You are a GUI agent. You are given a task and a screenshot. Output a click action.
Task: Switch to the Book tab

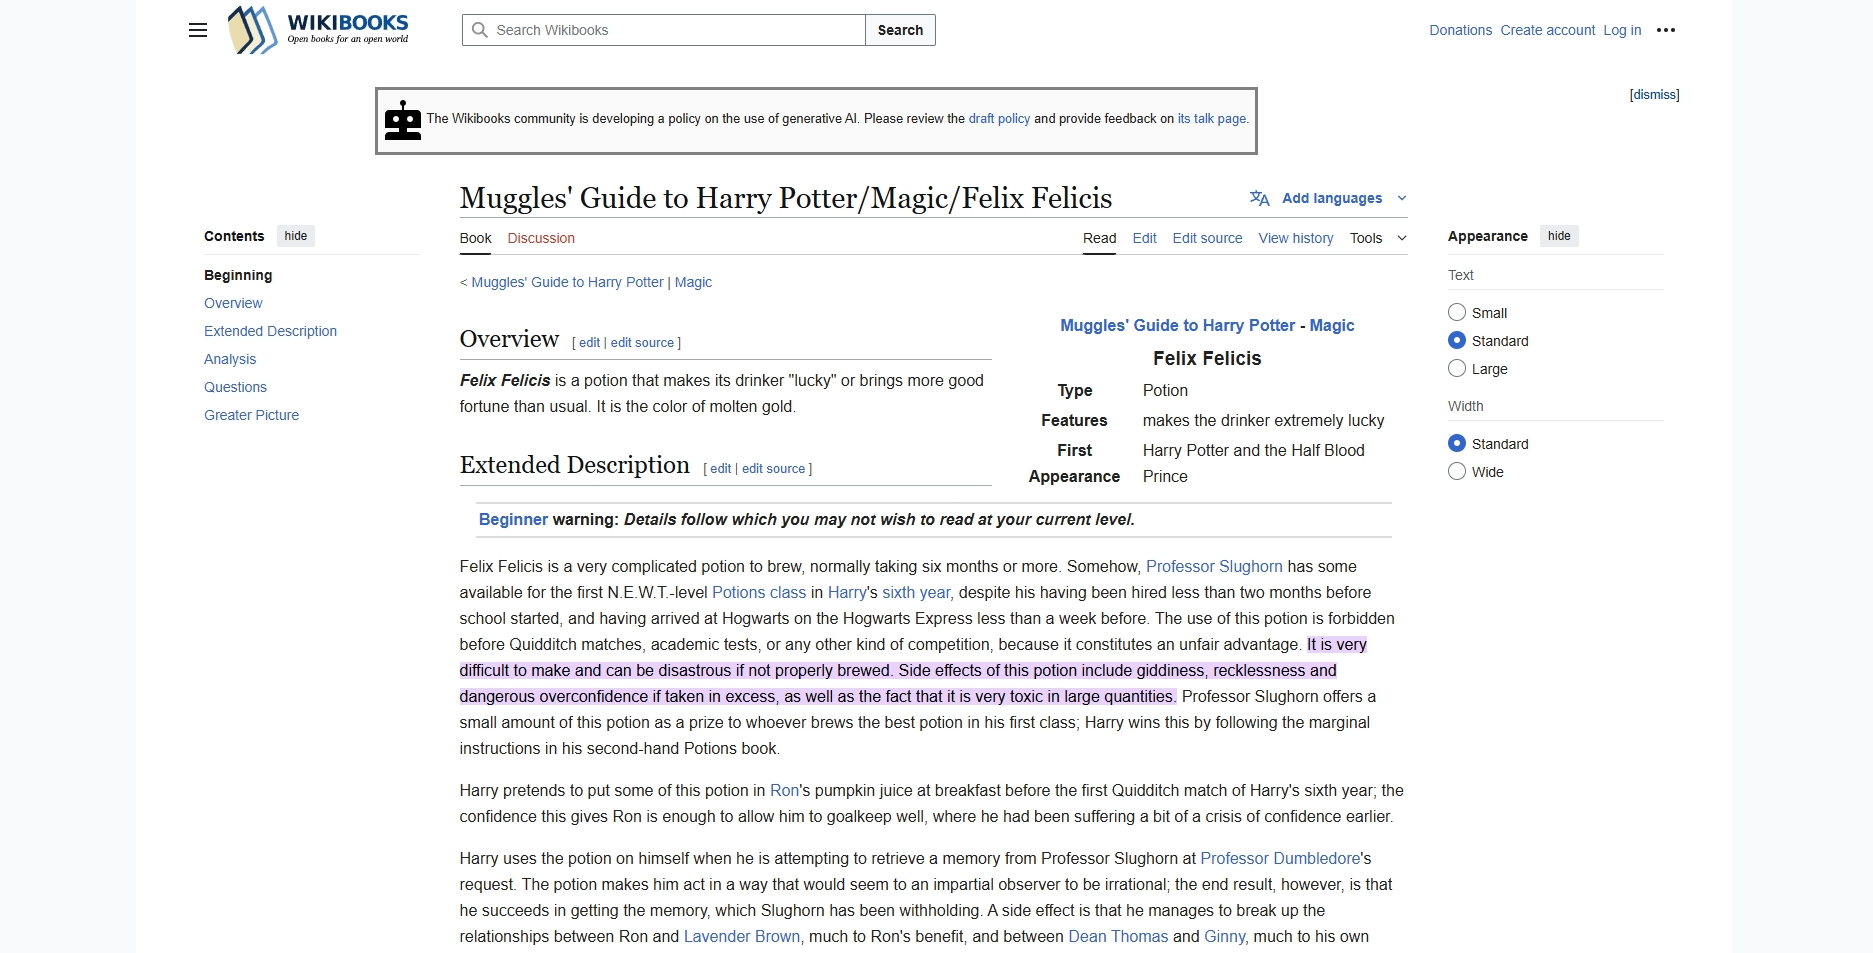475,238
